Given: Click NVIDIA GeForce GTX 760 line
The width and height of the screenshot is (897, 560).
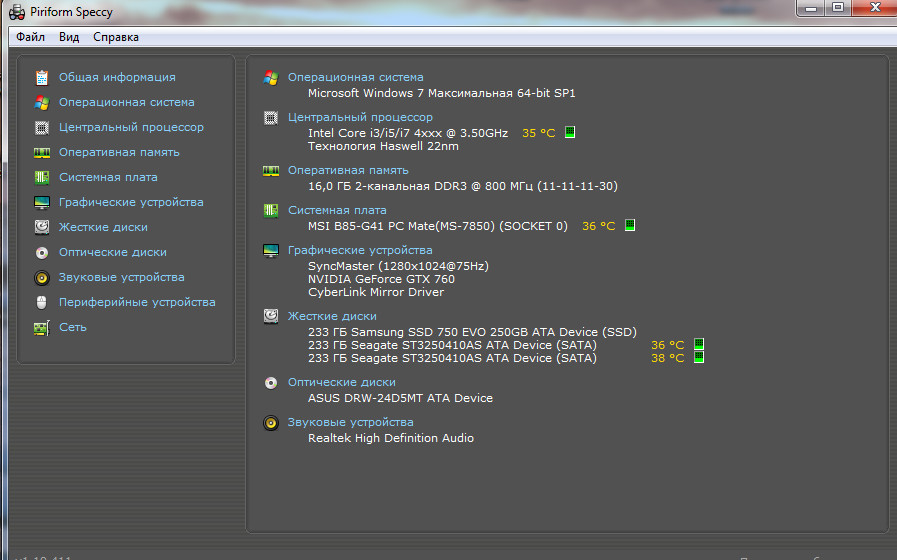Looking at the screenshot, I should [x=381, y=279].
